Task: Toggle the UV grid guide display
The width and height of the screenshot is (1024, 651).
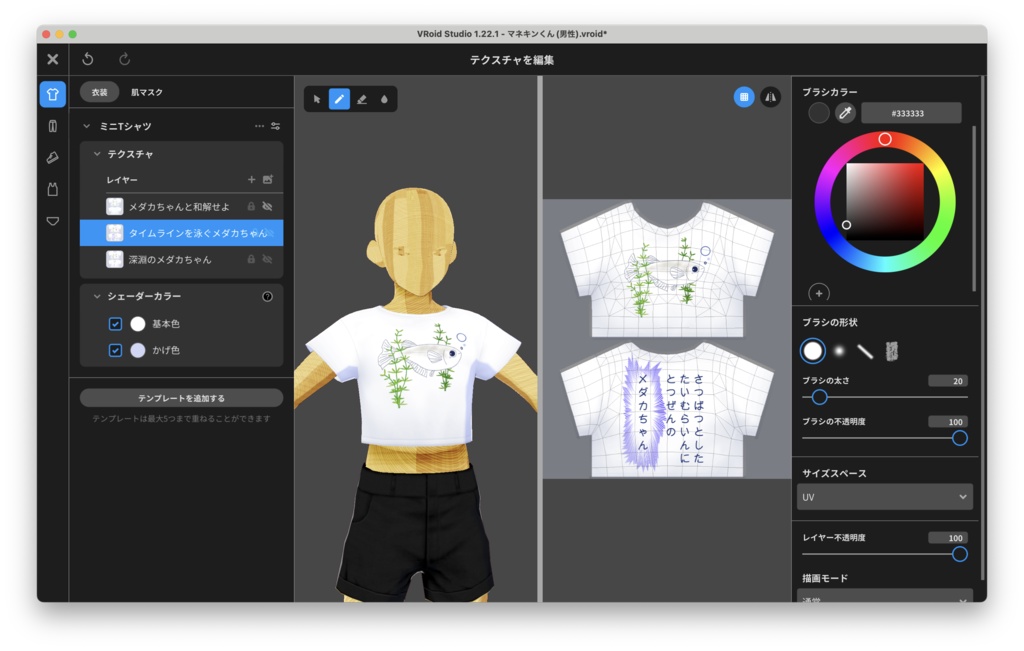Action: pos(744,97)
